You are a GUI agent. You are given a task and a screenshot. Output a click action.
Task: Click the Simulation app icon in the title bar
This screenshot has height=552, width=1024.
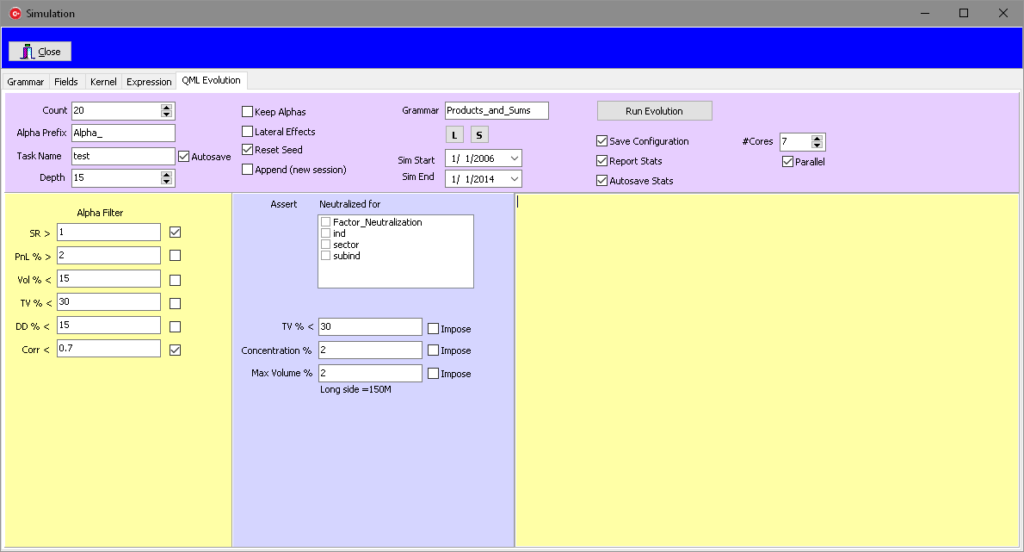point(15,13)
